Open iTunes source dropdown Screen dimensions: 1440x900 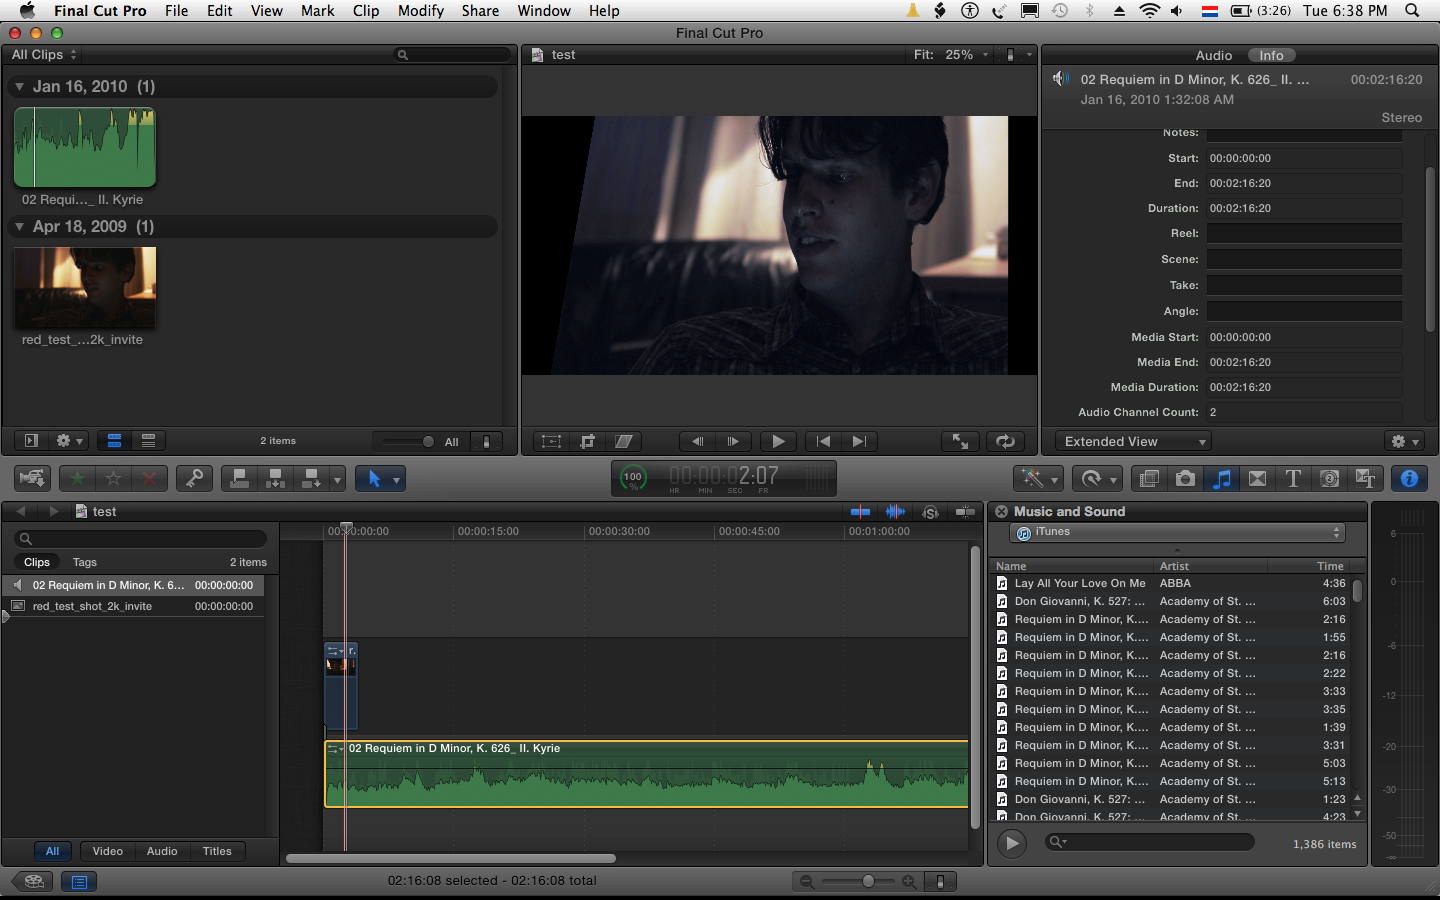1178,533
